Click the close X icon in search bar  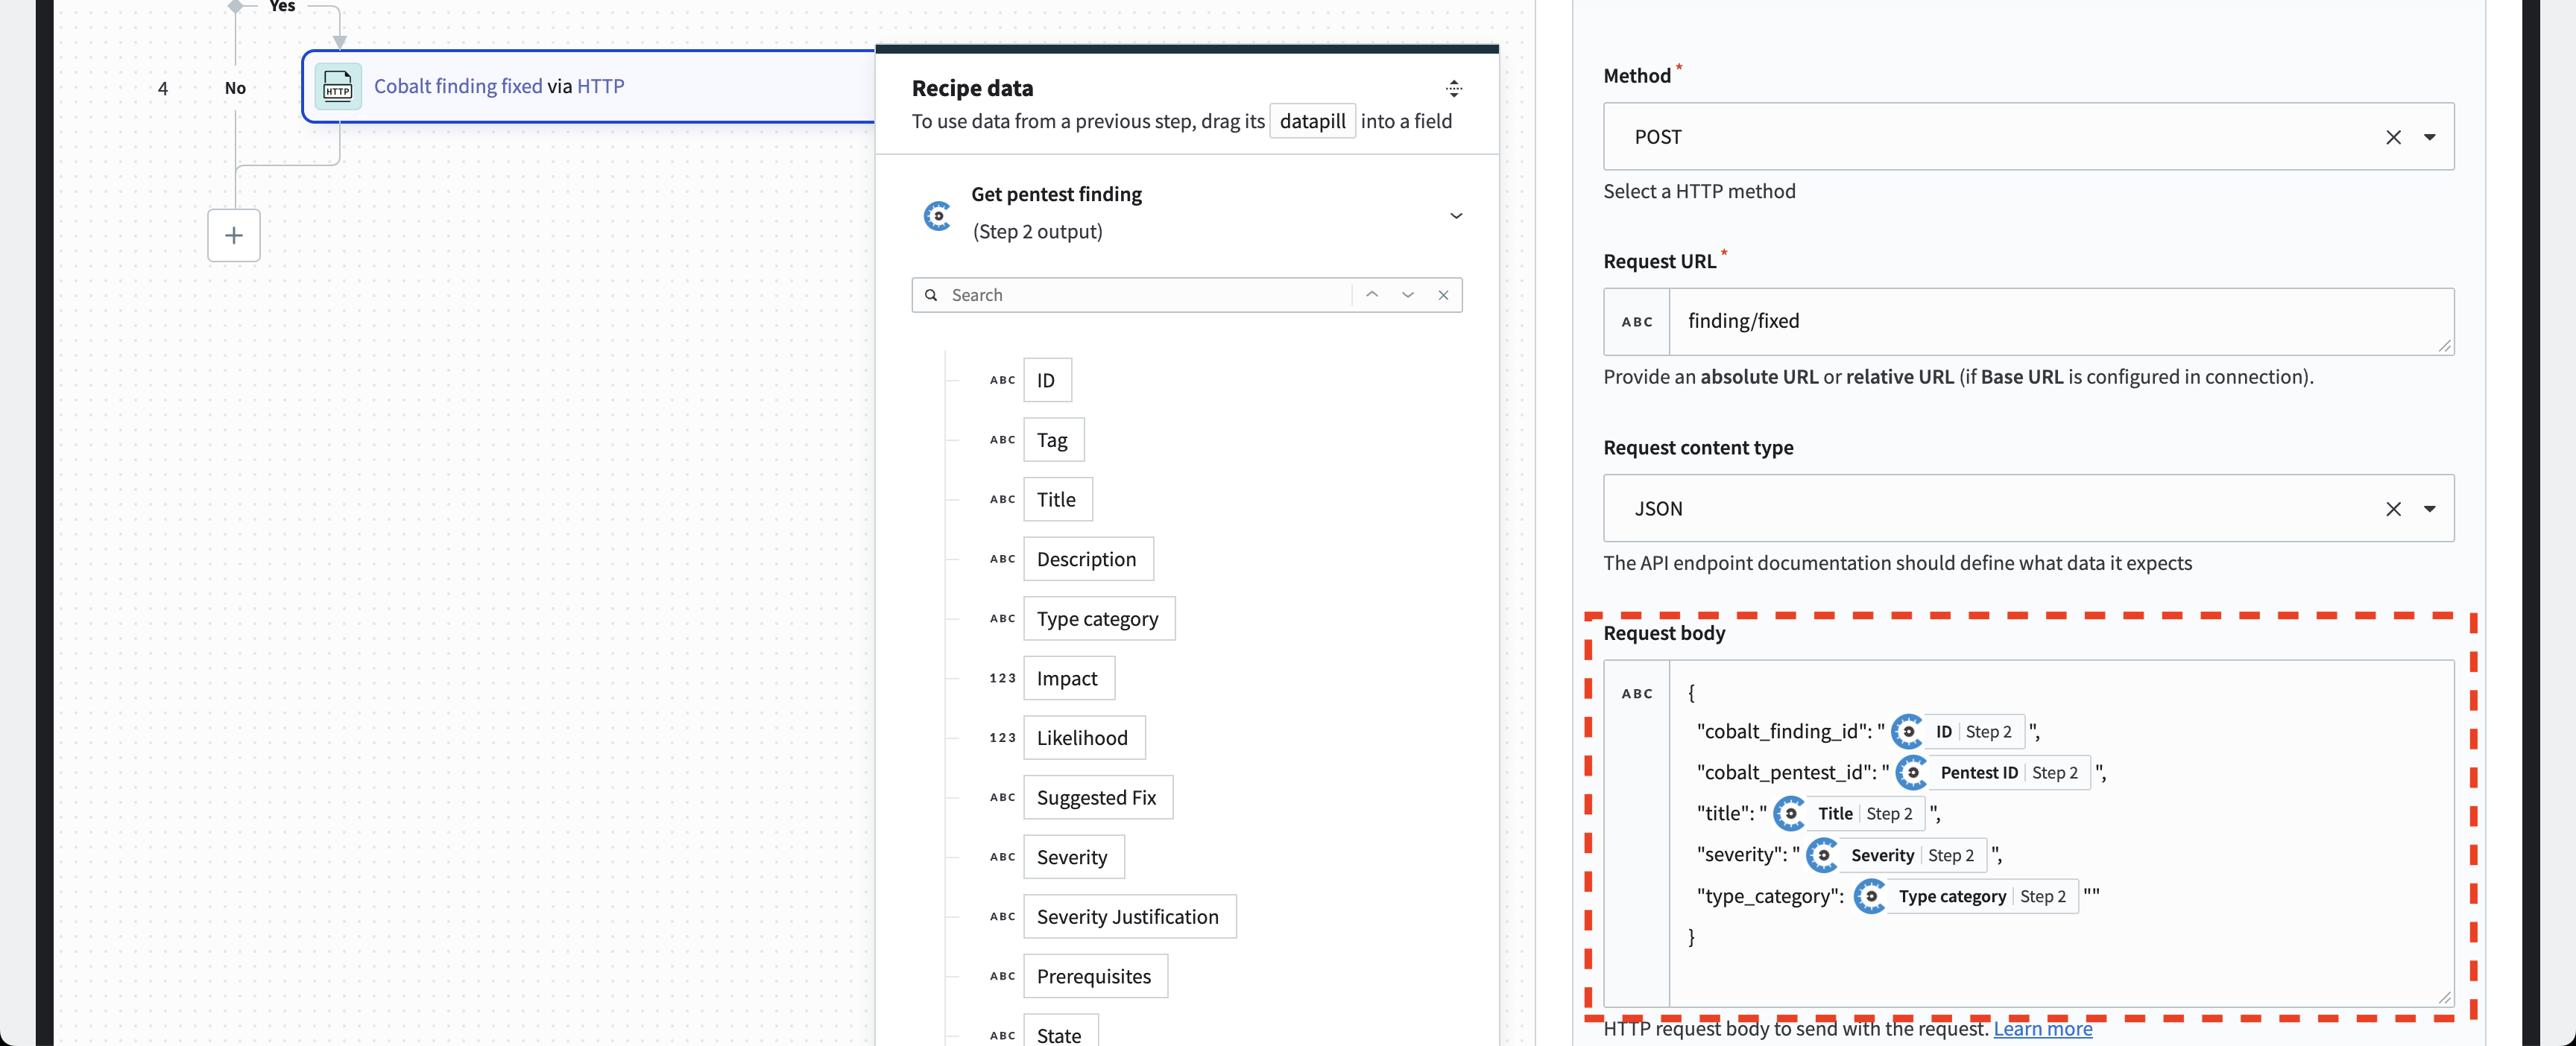[x=1441, y=296]
